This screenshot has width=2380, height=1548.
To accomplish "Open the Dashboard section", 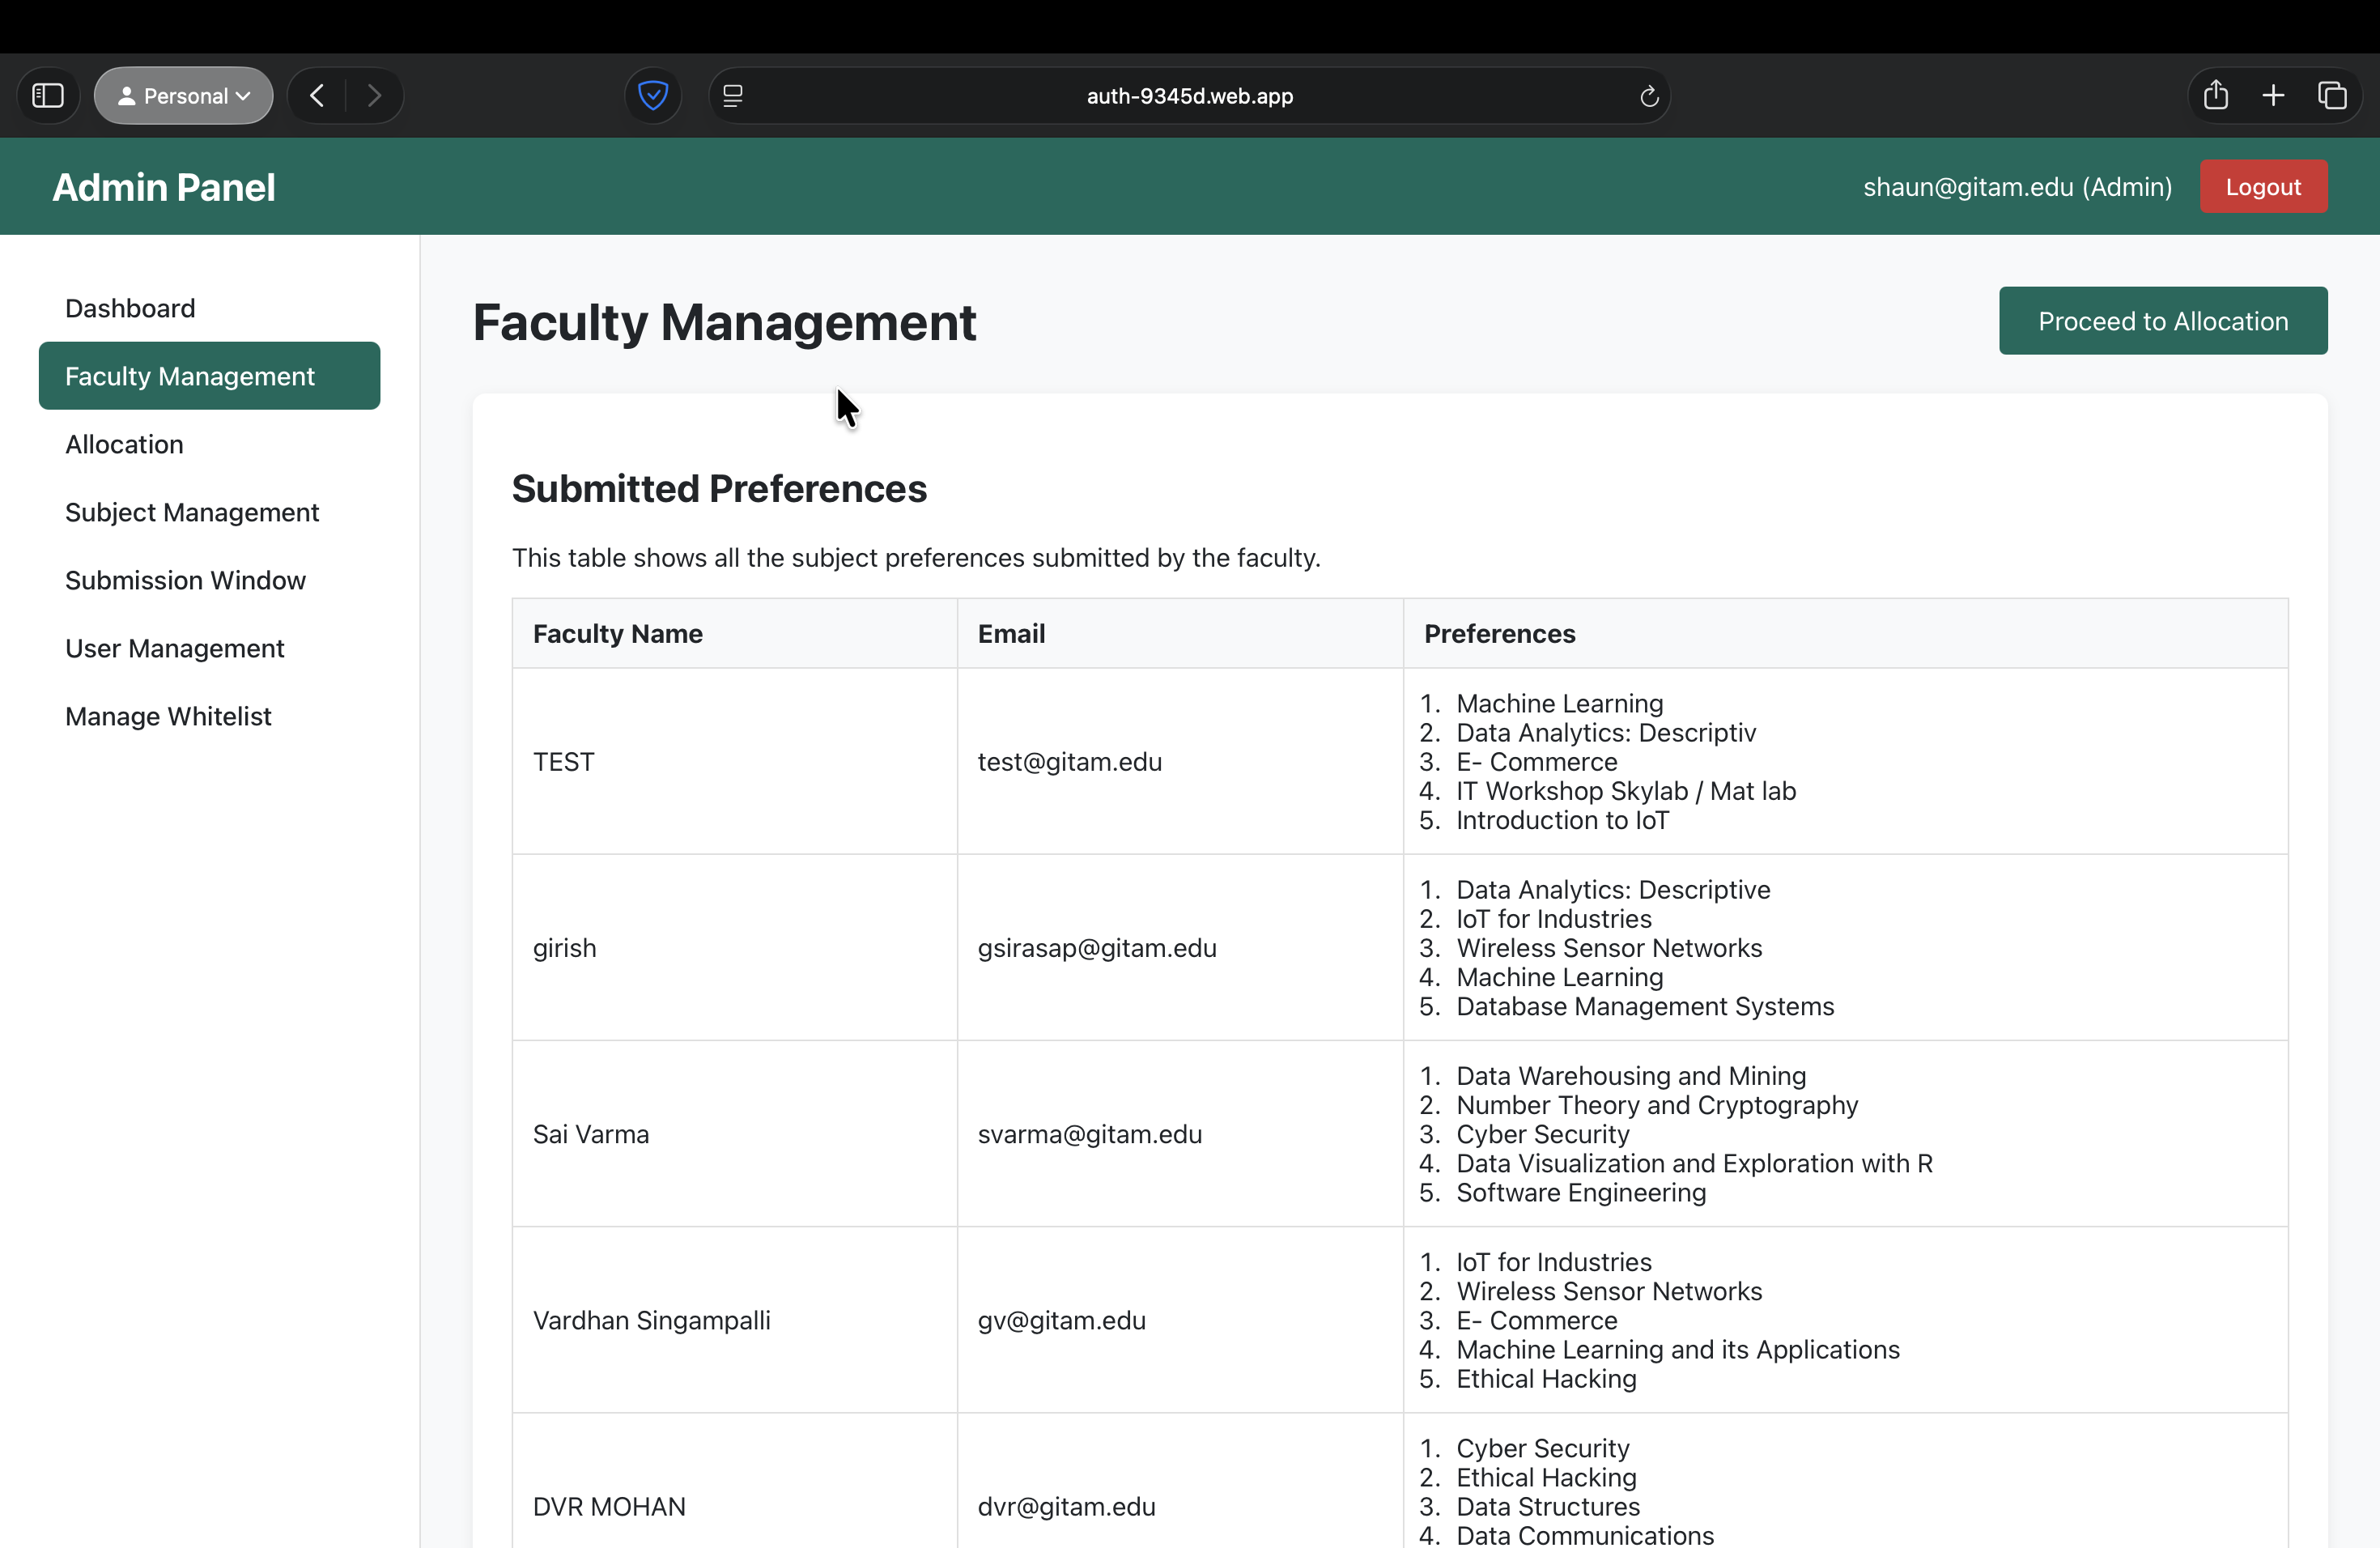I will click(x=130, y=308).
